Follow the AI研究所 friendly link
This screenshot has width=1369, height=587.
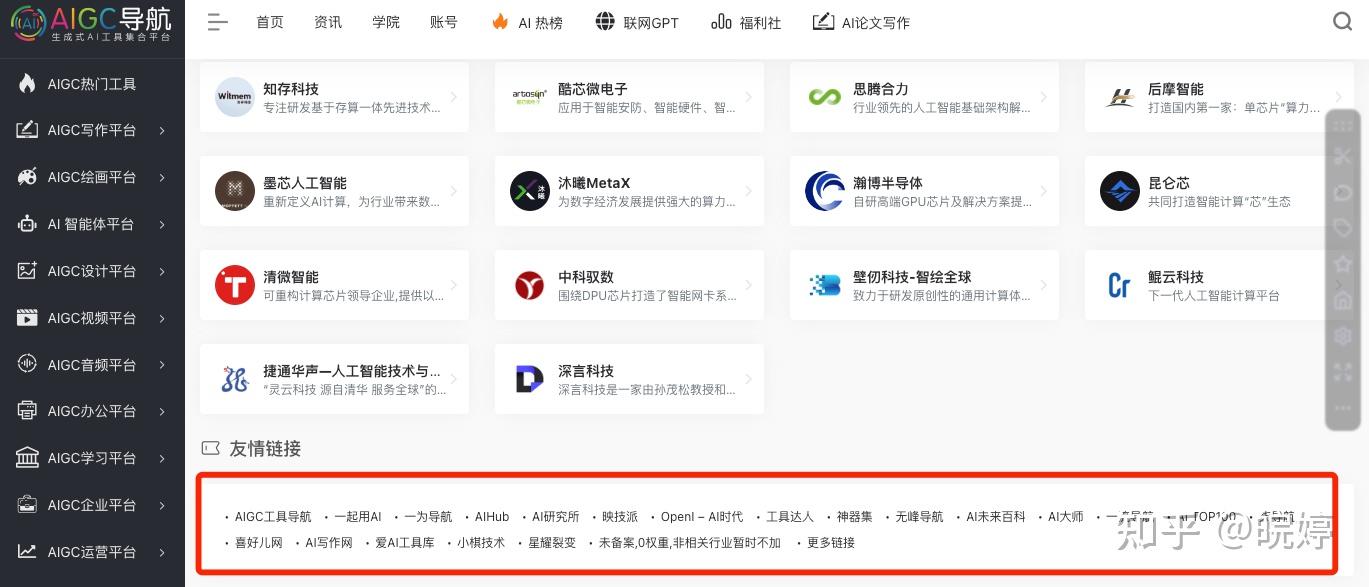[x=555, y=517]
